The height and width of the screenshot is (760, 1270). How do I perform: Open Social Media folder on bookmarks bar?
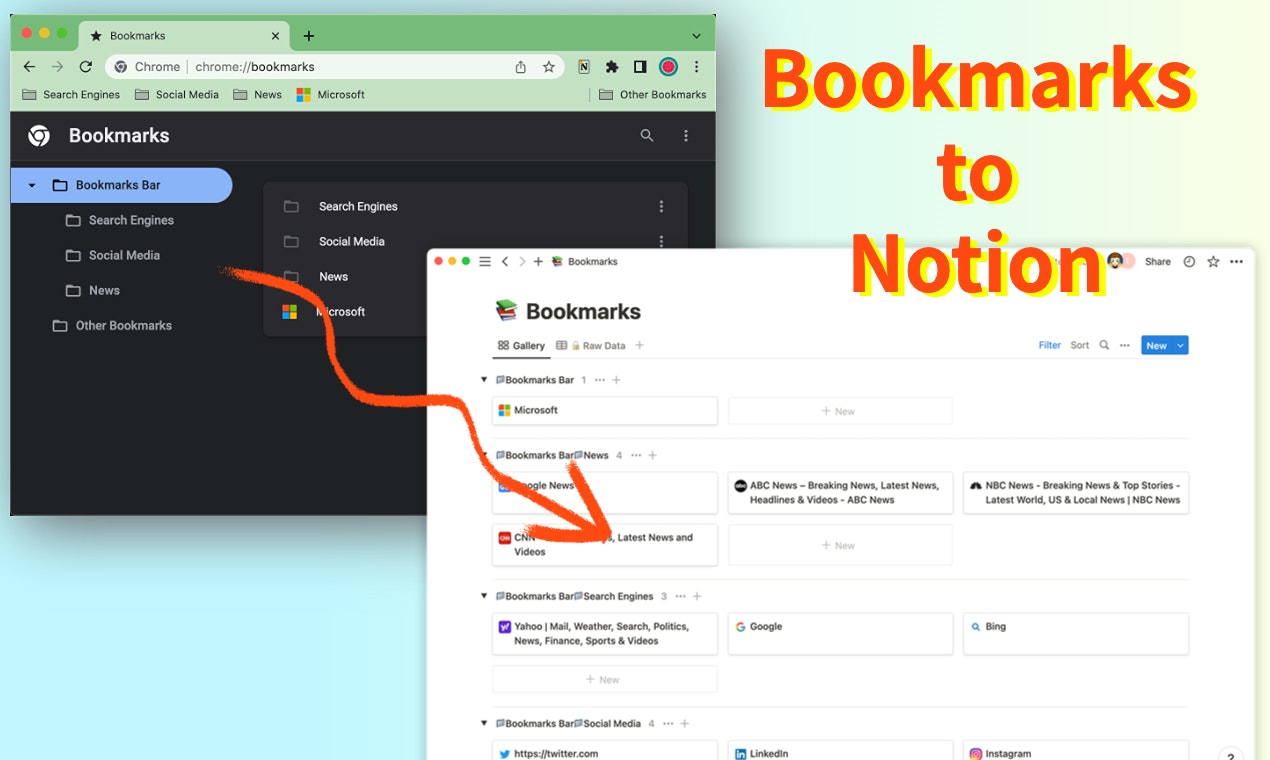click(x=177, y=95)
